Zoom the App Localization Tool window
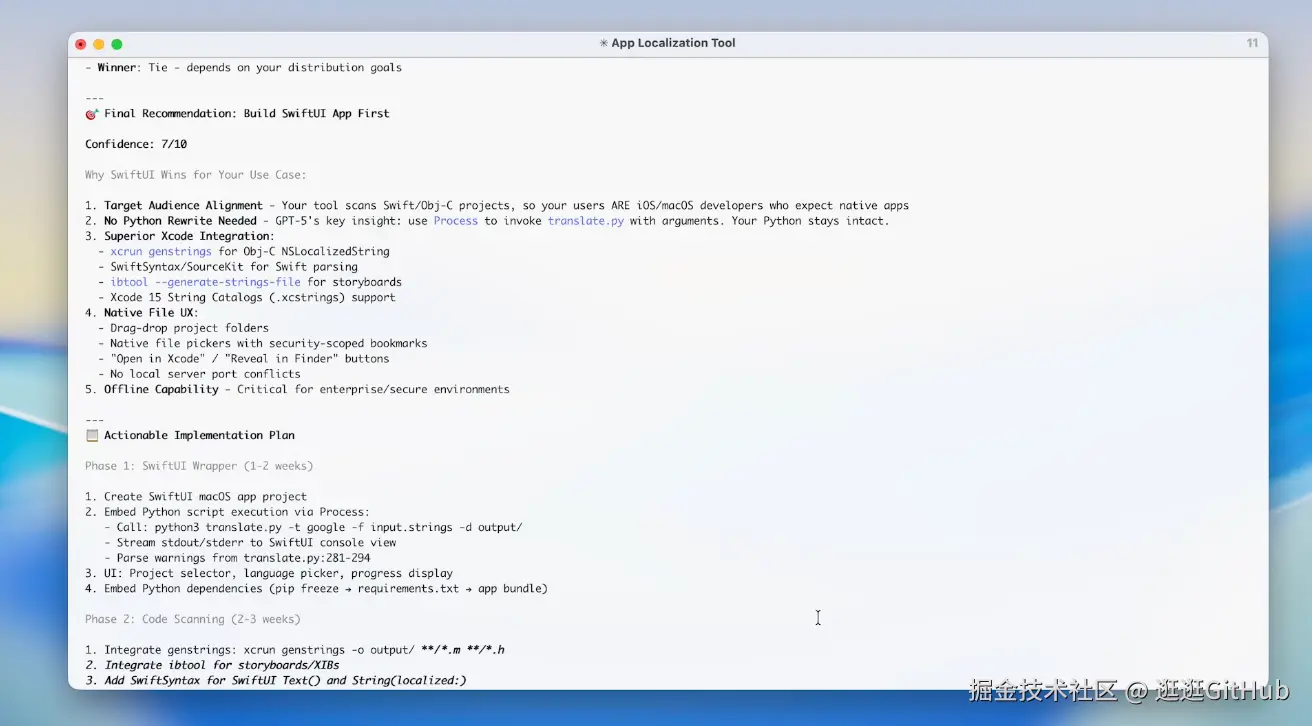Screen dimensions: 1312x726 click(117, 44)
